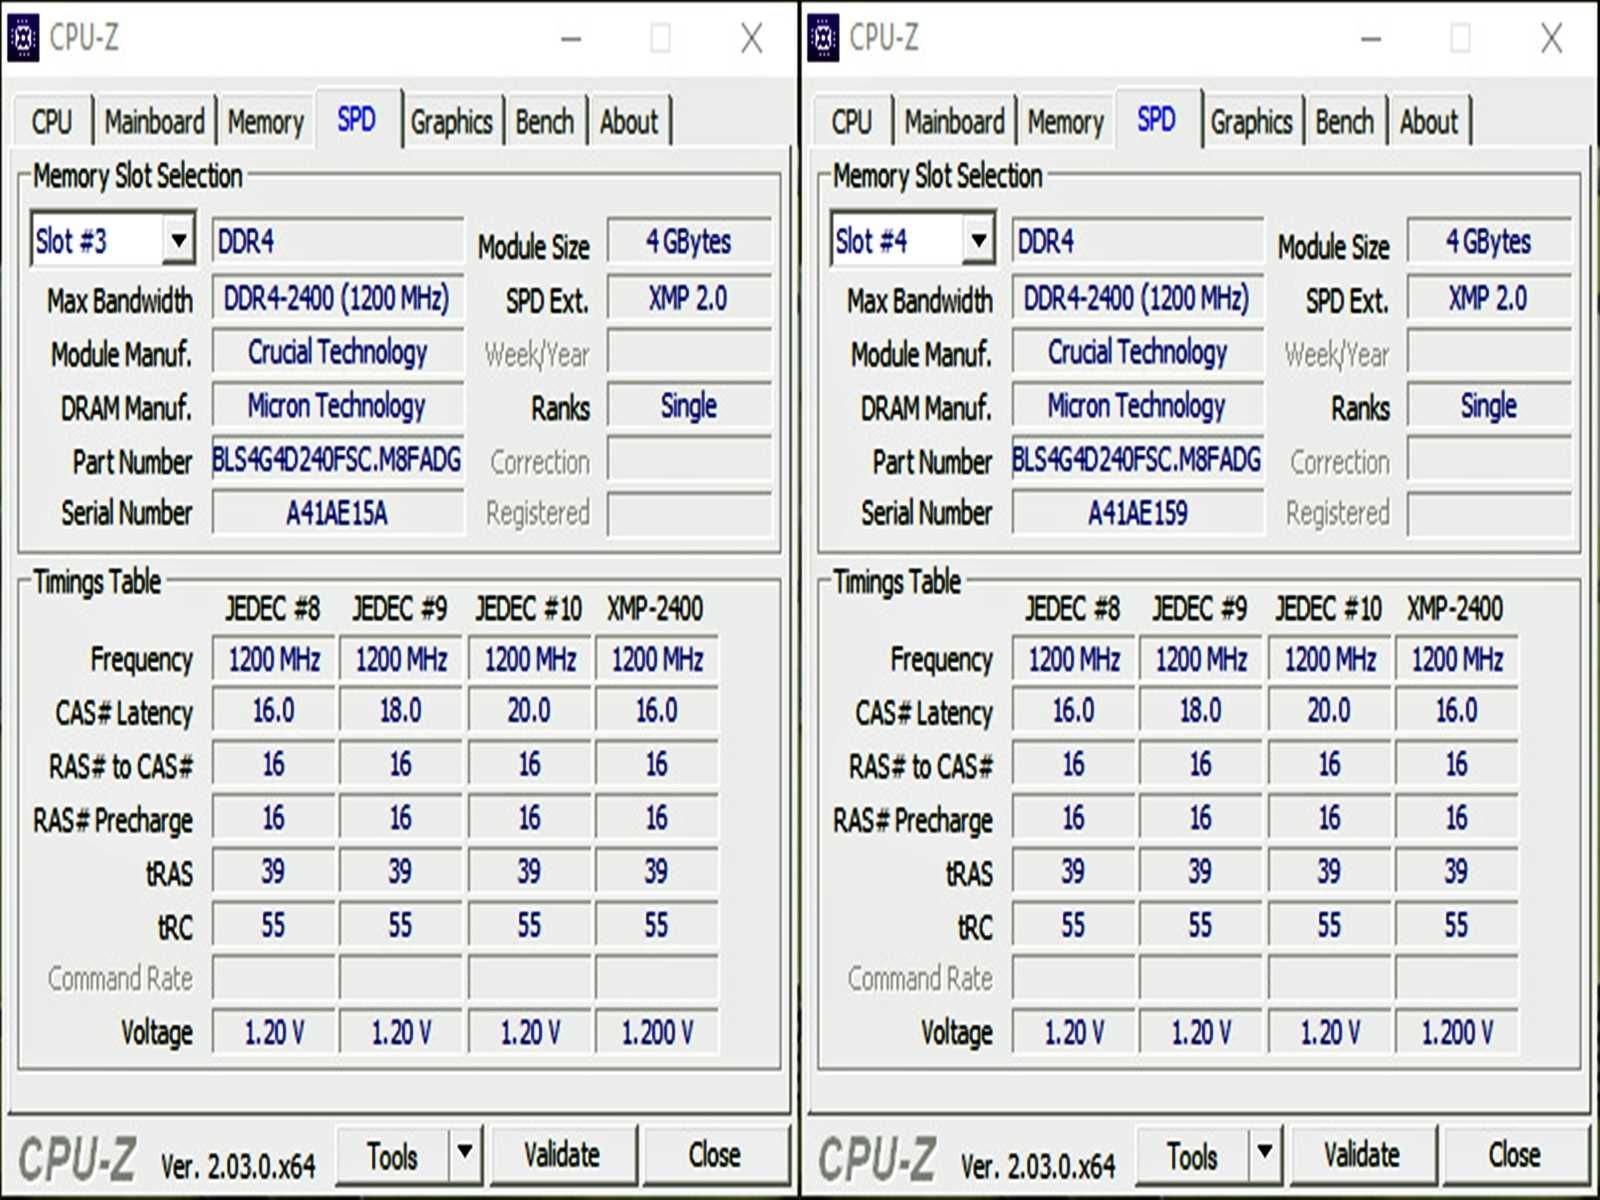
Task: Select serial number A41AE159 field
Action: coord(1138,513)
